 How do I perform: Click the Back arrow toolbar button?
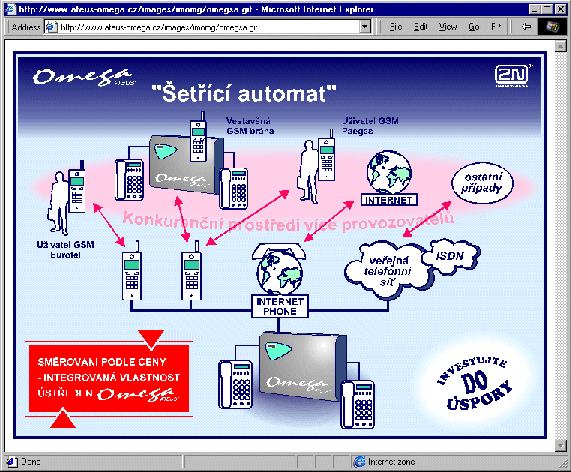click(x=526, y=27)
